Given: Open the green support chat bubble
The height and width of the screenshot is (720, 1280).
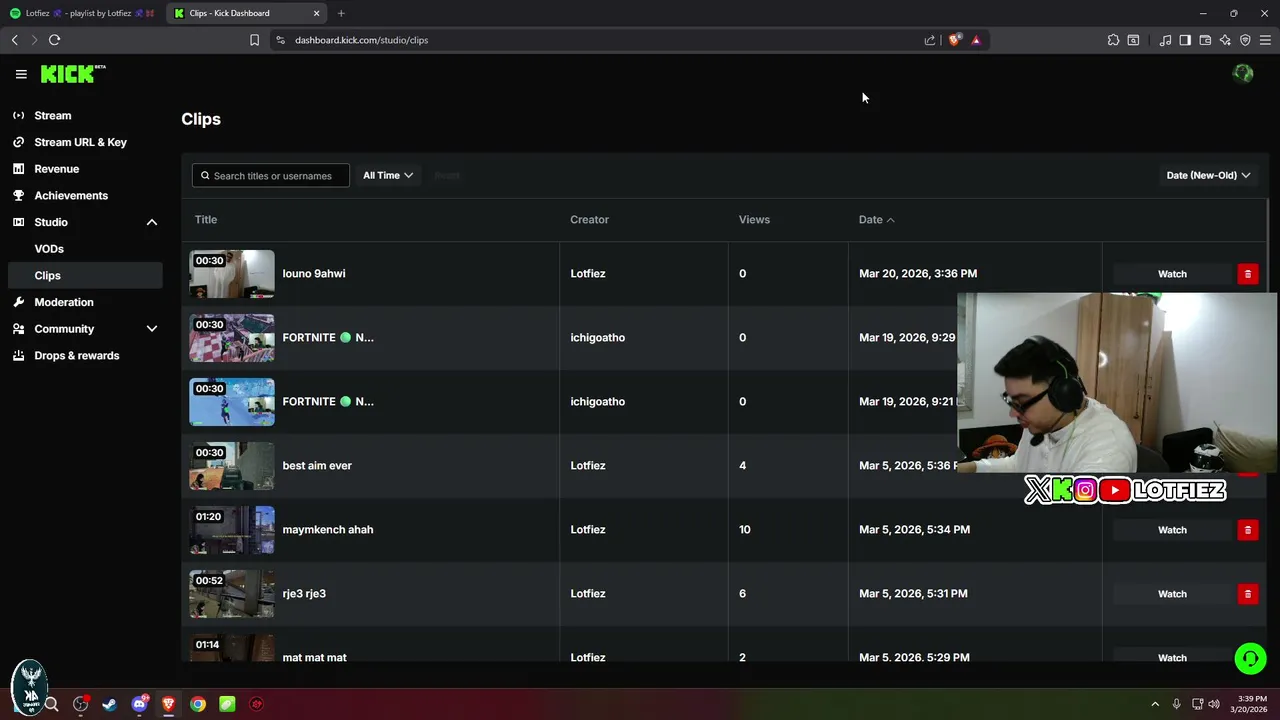Looking at the screenshot, I should pyautogui.click(x=1250, y=658).
